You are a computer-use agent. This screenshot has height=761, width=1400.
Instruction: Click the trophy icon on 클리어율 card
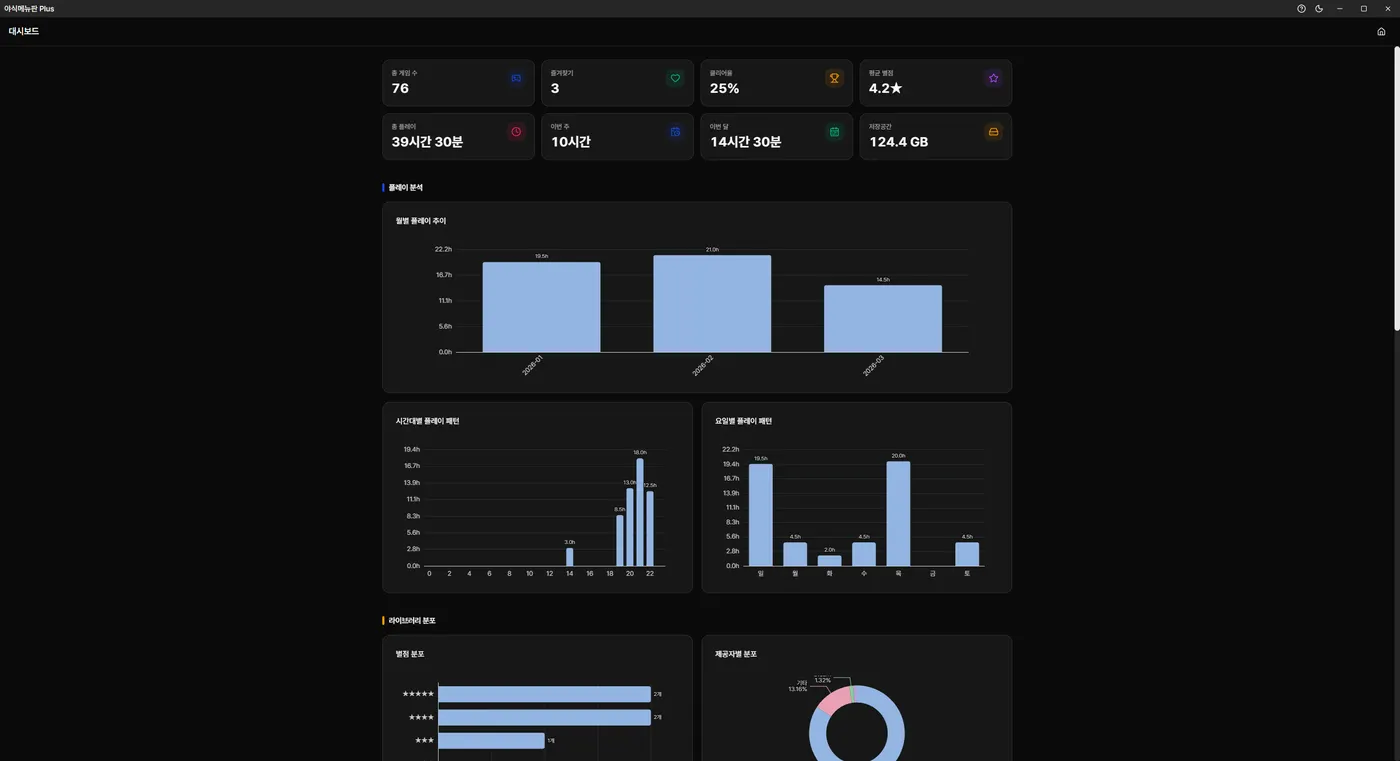[x=834, y=78]
